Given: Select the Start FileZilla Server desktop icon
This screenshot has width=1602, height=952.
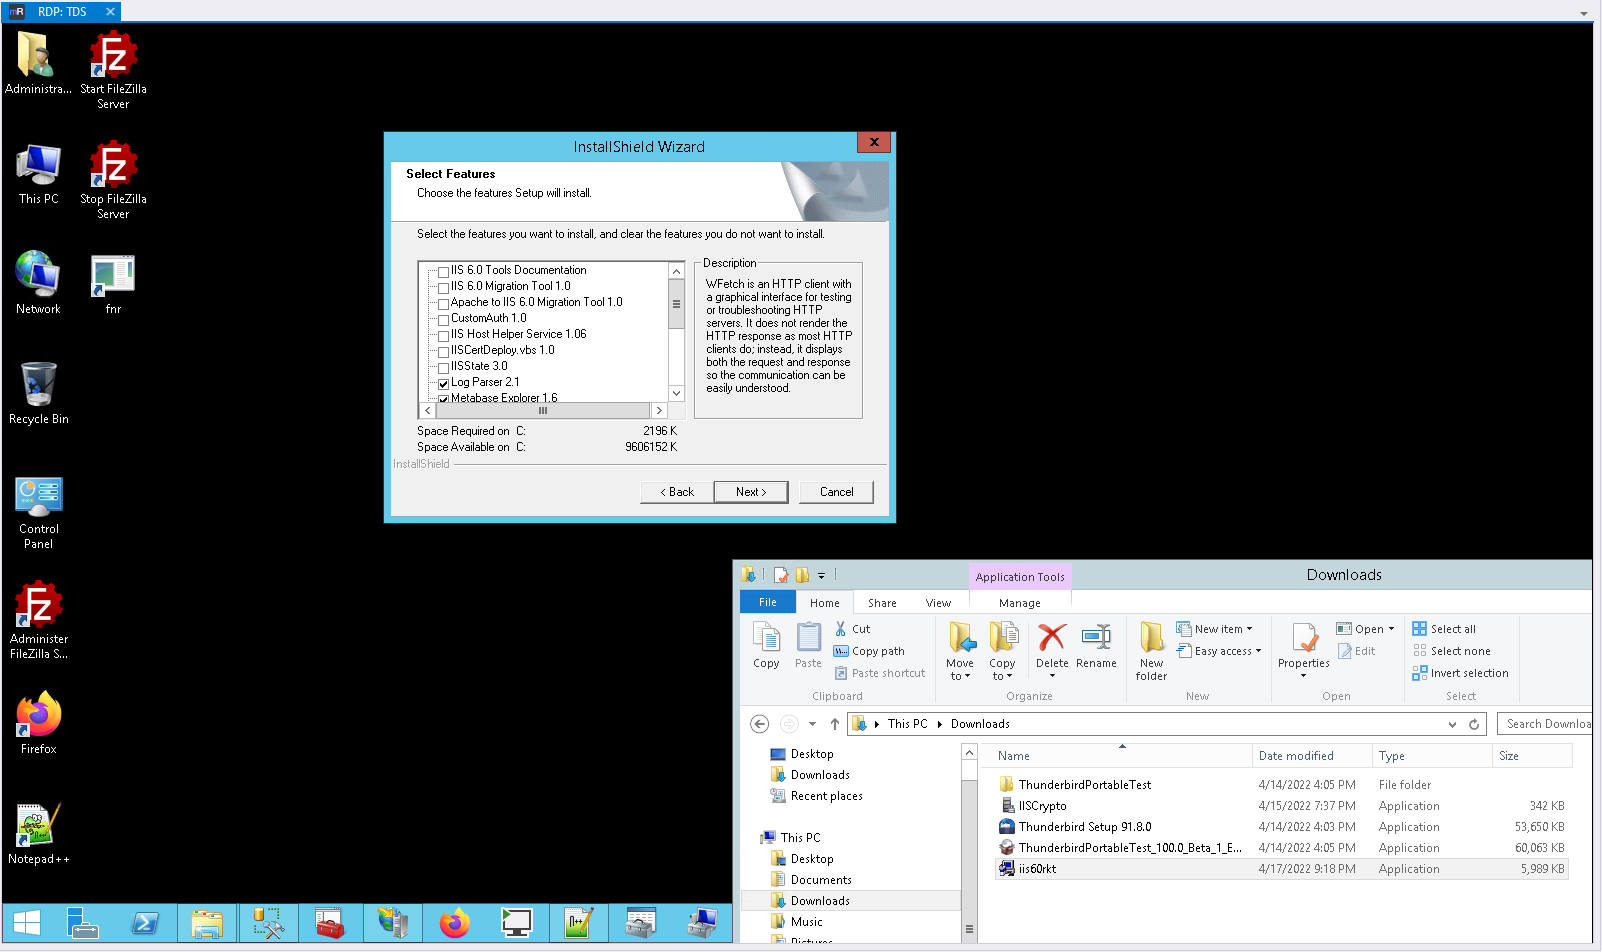Looking at the screenshot, I should point(113,70).
